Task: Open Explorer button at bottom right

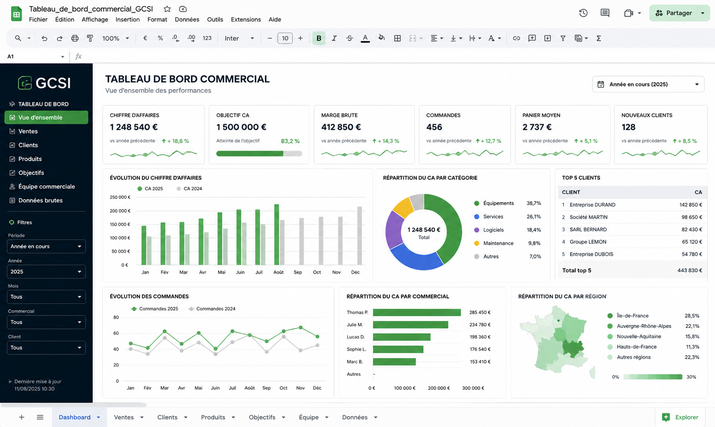Action: point(680,417)
